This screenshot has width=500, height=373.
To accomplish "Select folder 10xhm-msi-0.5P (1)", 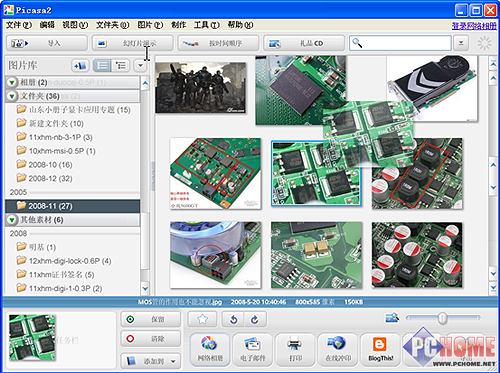I will coord(56,151).
